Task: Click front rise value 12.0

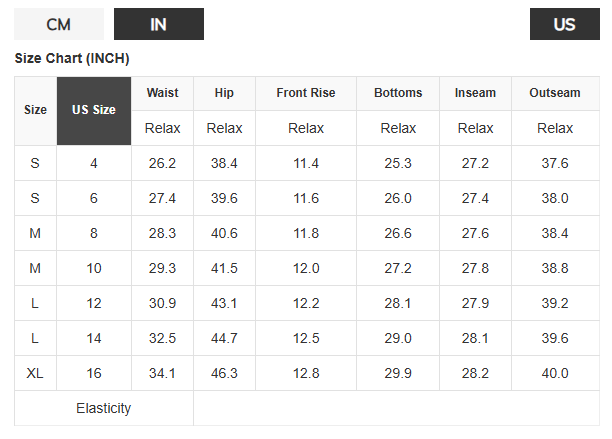Action: tap(305, 268)
